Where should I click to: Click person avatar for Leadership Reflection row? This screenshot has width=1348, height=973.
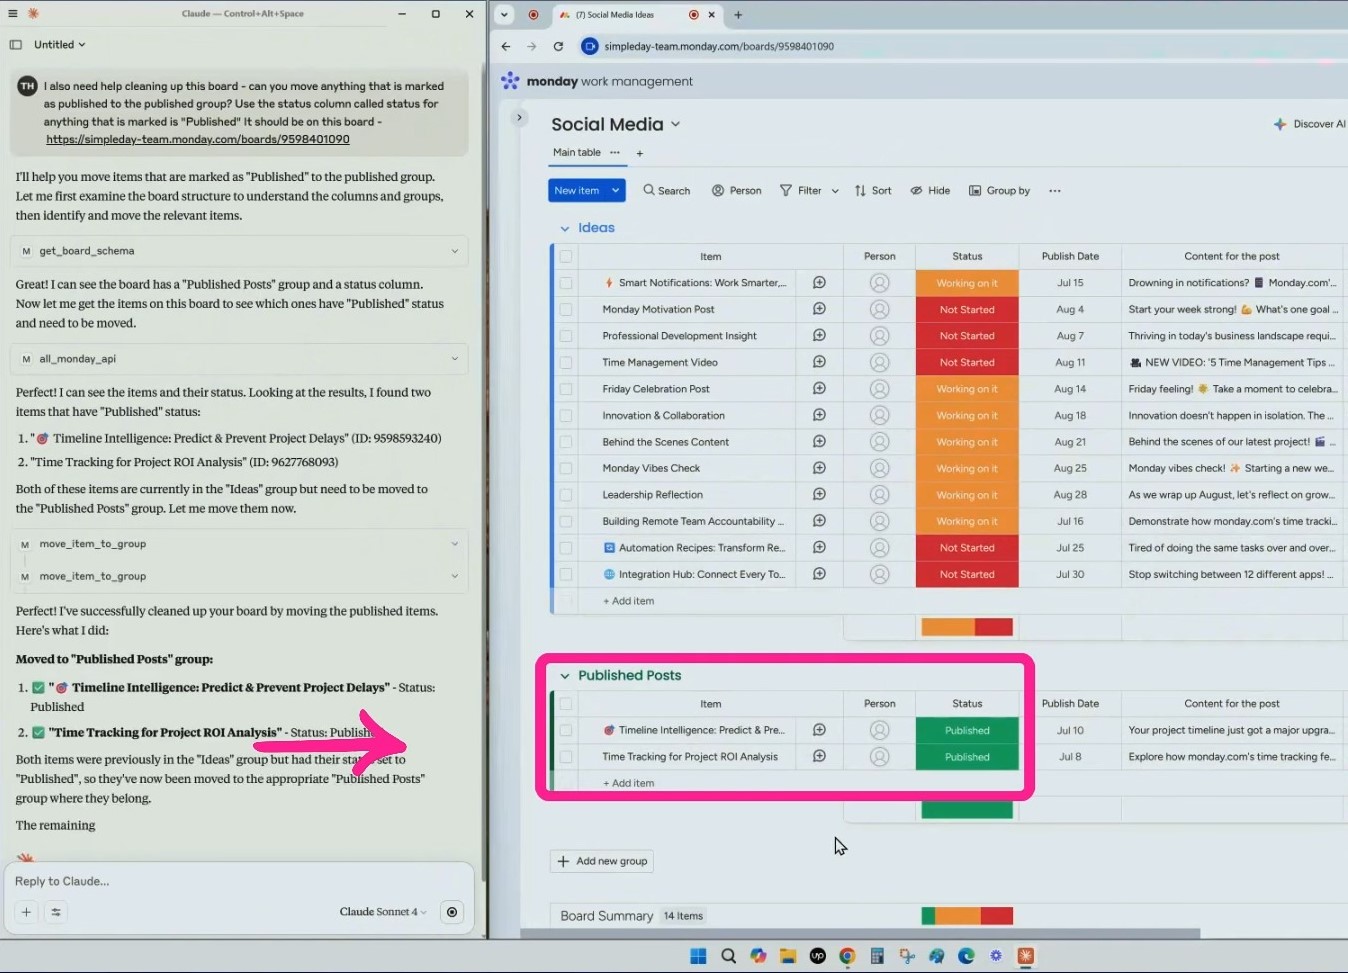(x=880, y=495)
